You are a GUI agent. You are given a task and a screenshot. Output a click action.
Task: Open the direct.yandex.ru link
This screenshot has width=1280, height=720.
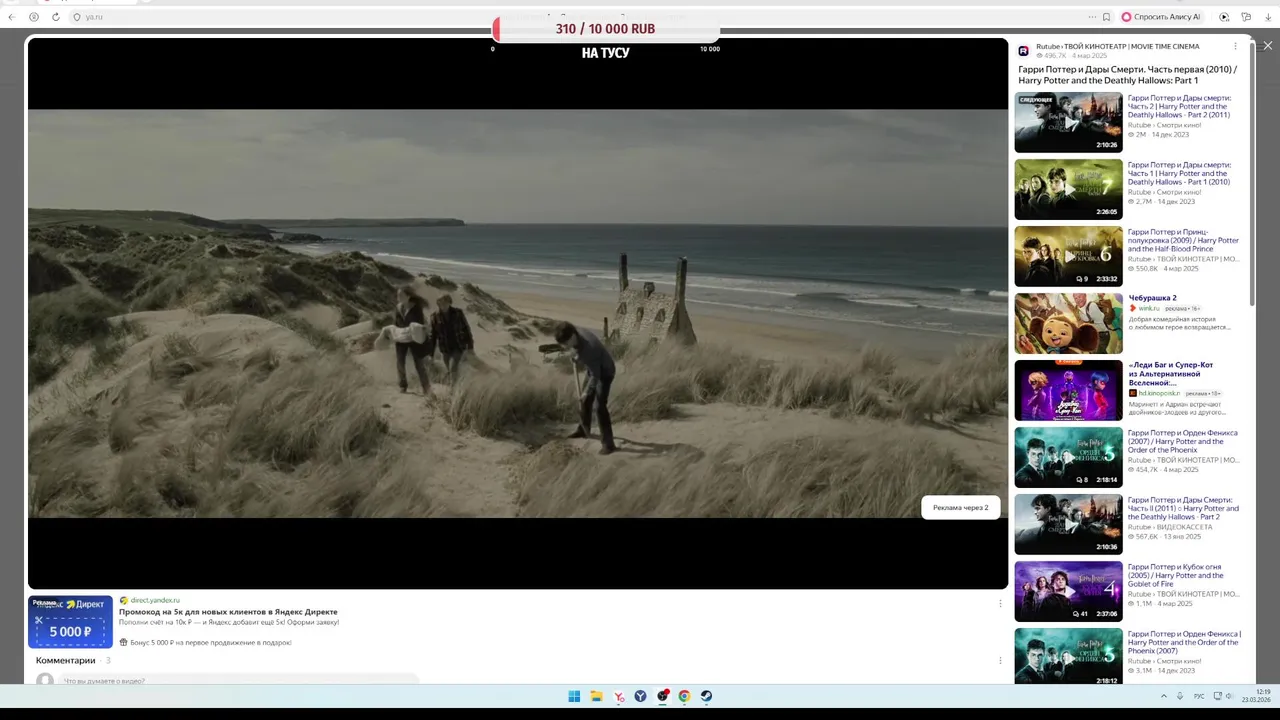click(155, 600)
